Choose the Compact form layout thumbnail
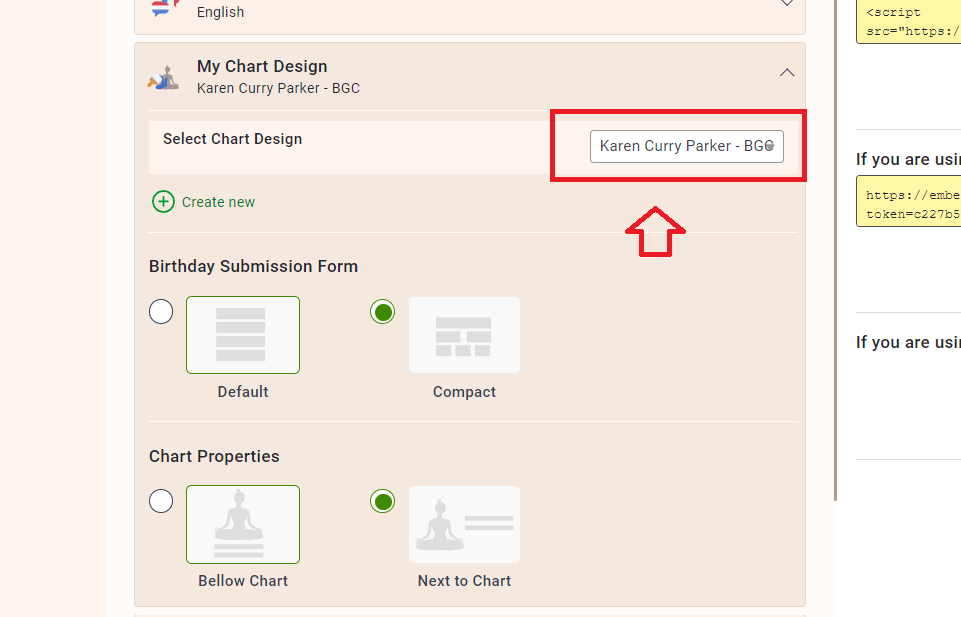961x617 pixels. click(x=465, y=335)
